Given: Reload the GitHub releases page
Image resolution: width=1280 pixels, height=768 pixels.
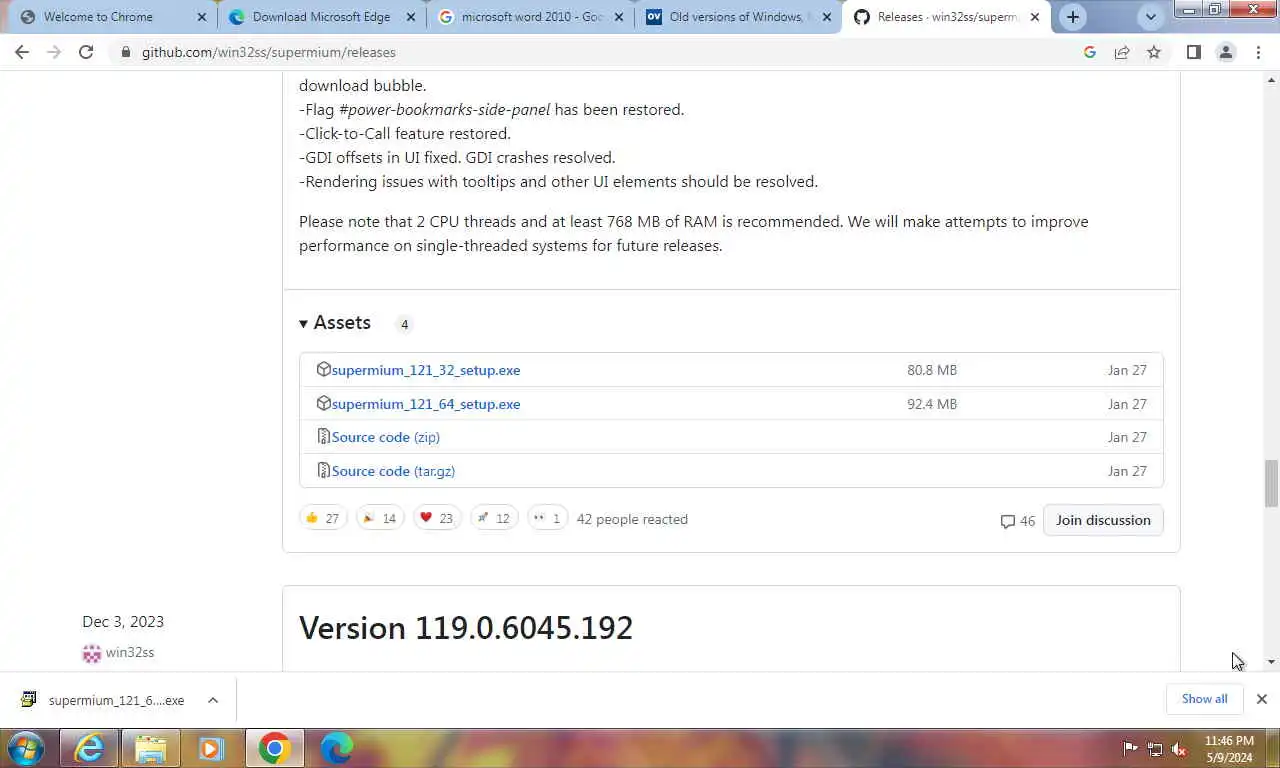Looking at the screenshot, I should click(86, 52).
